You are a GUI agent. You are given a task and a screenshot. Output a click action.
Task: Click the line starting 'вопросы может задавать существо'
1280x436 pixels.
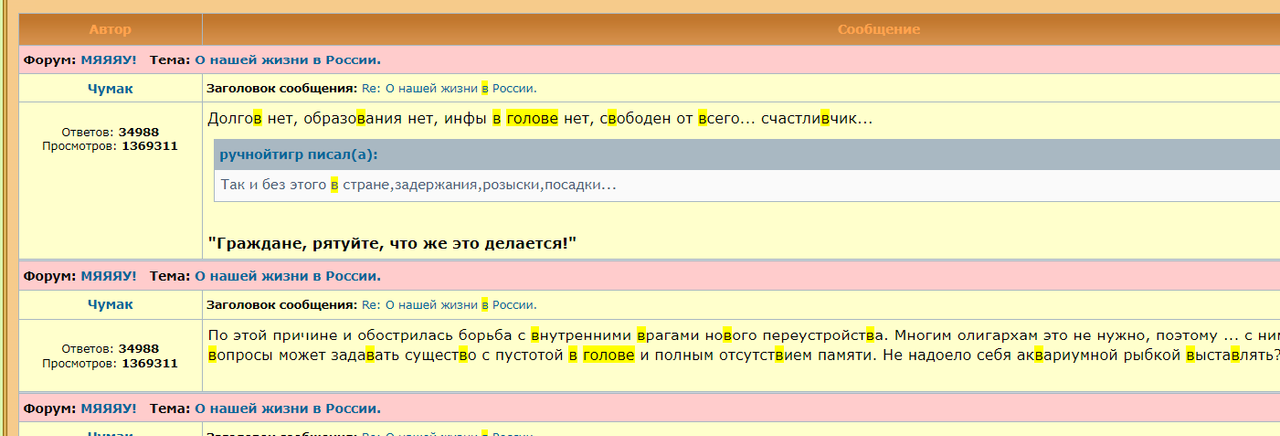[x=743, y=355]
